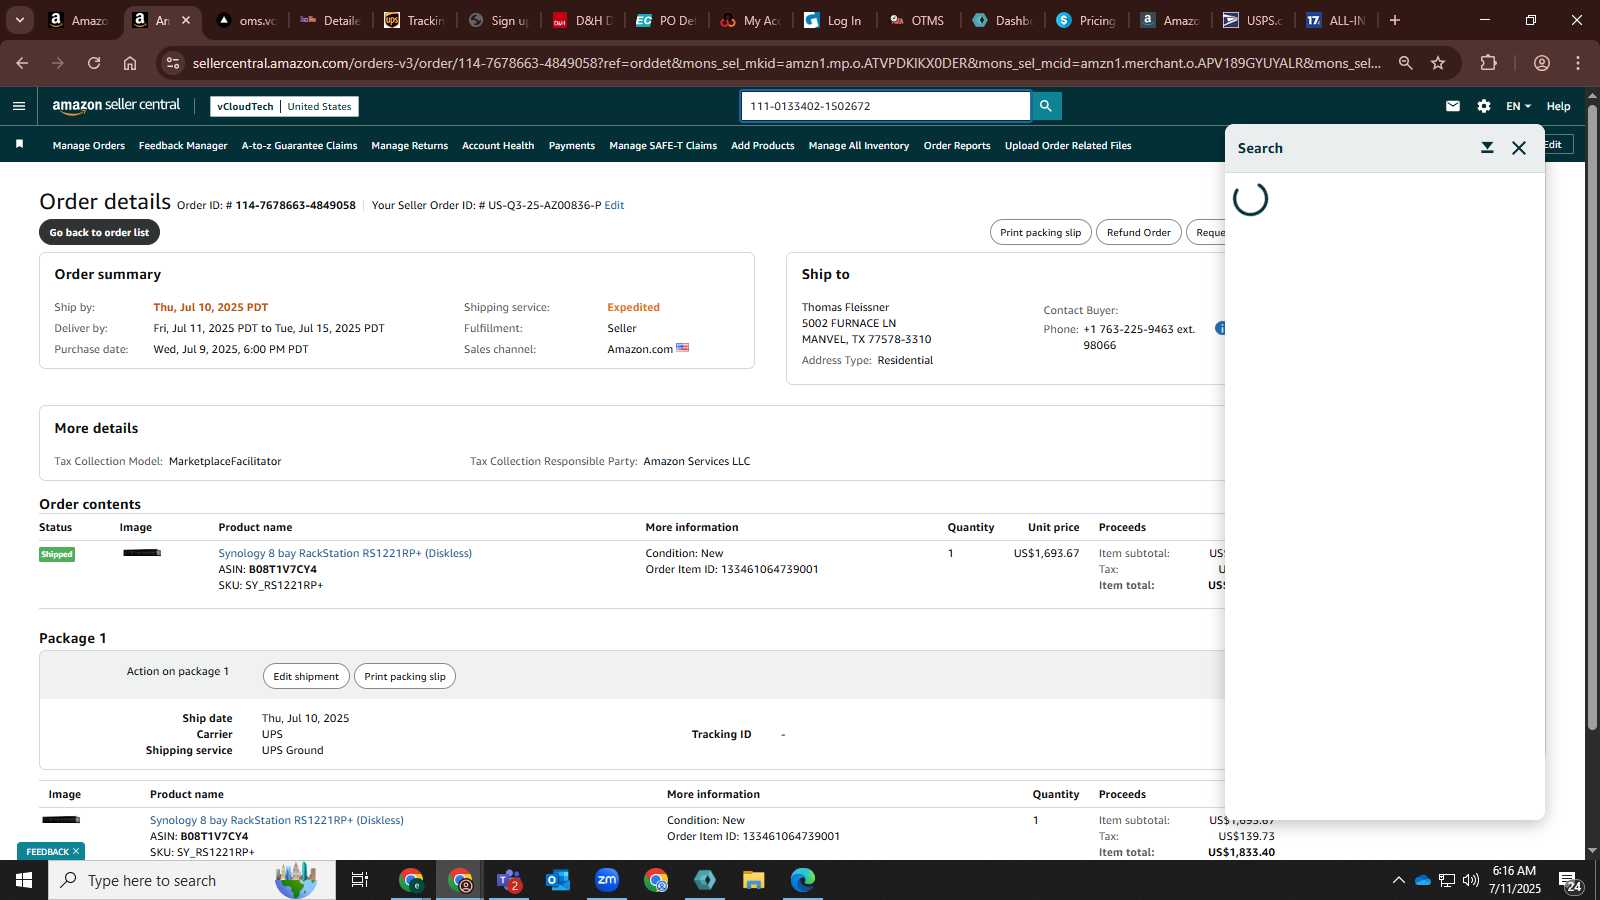Open Payments menu item
The image size is (1600, 900).
click(x=572, y=146)
